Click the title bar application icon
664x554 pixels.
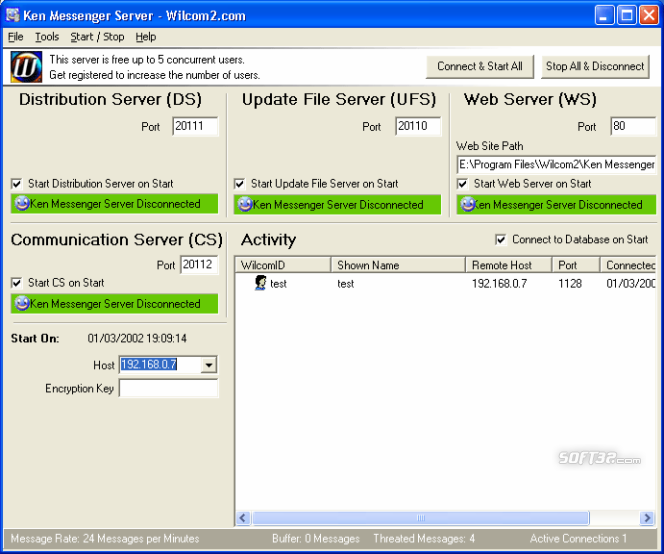13,15
